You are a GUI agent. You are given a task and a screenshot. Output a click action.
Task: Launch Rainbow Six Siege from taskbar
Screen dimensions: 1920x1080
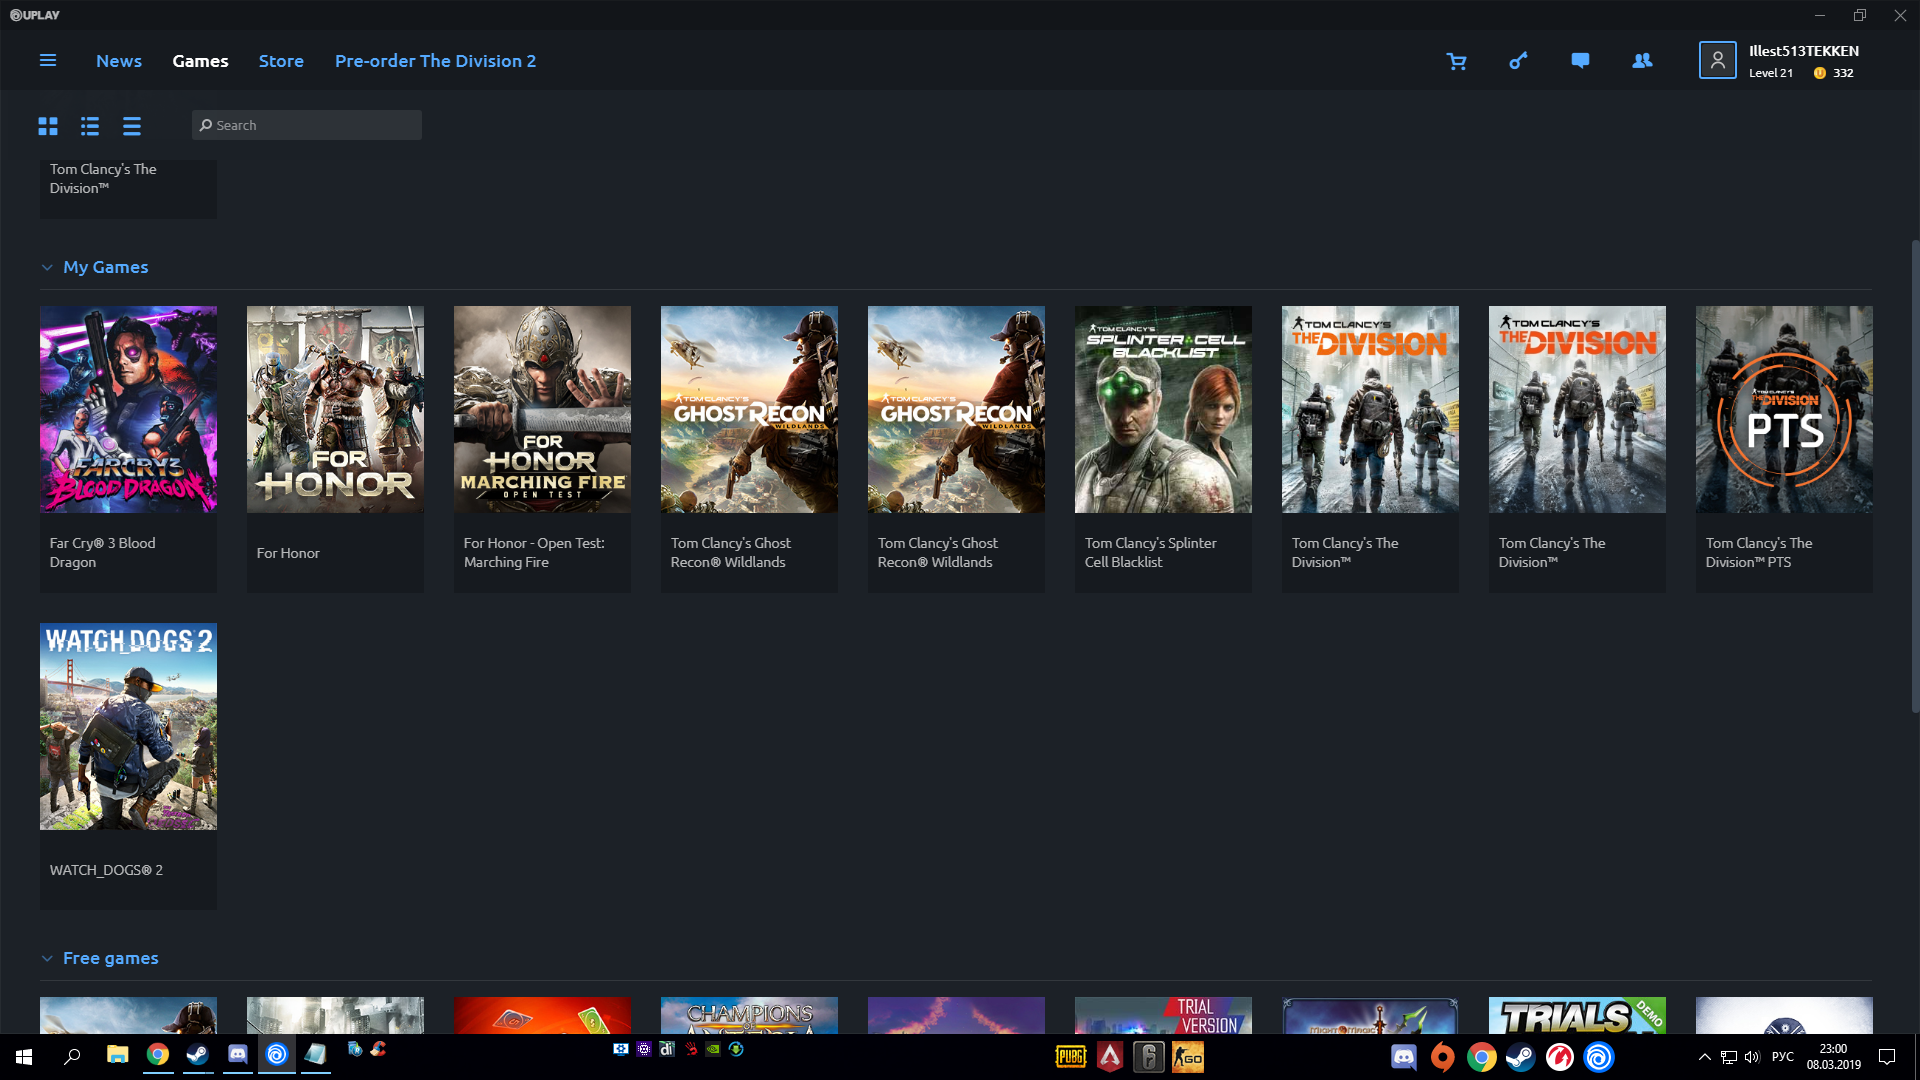1149,1057
